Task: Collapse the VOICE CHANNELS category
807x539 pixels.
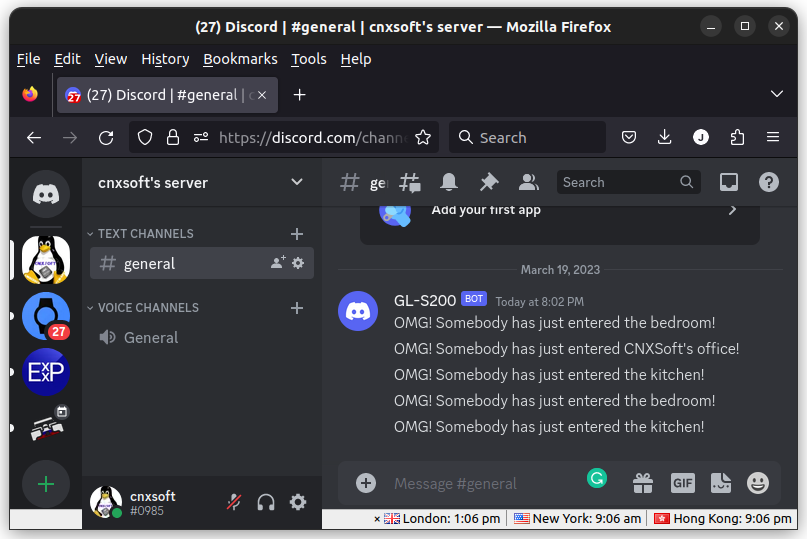Action: click(143, 308)
